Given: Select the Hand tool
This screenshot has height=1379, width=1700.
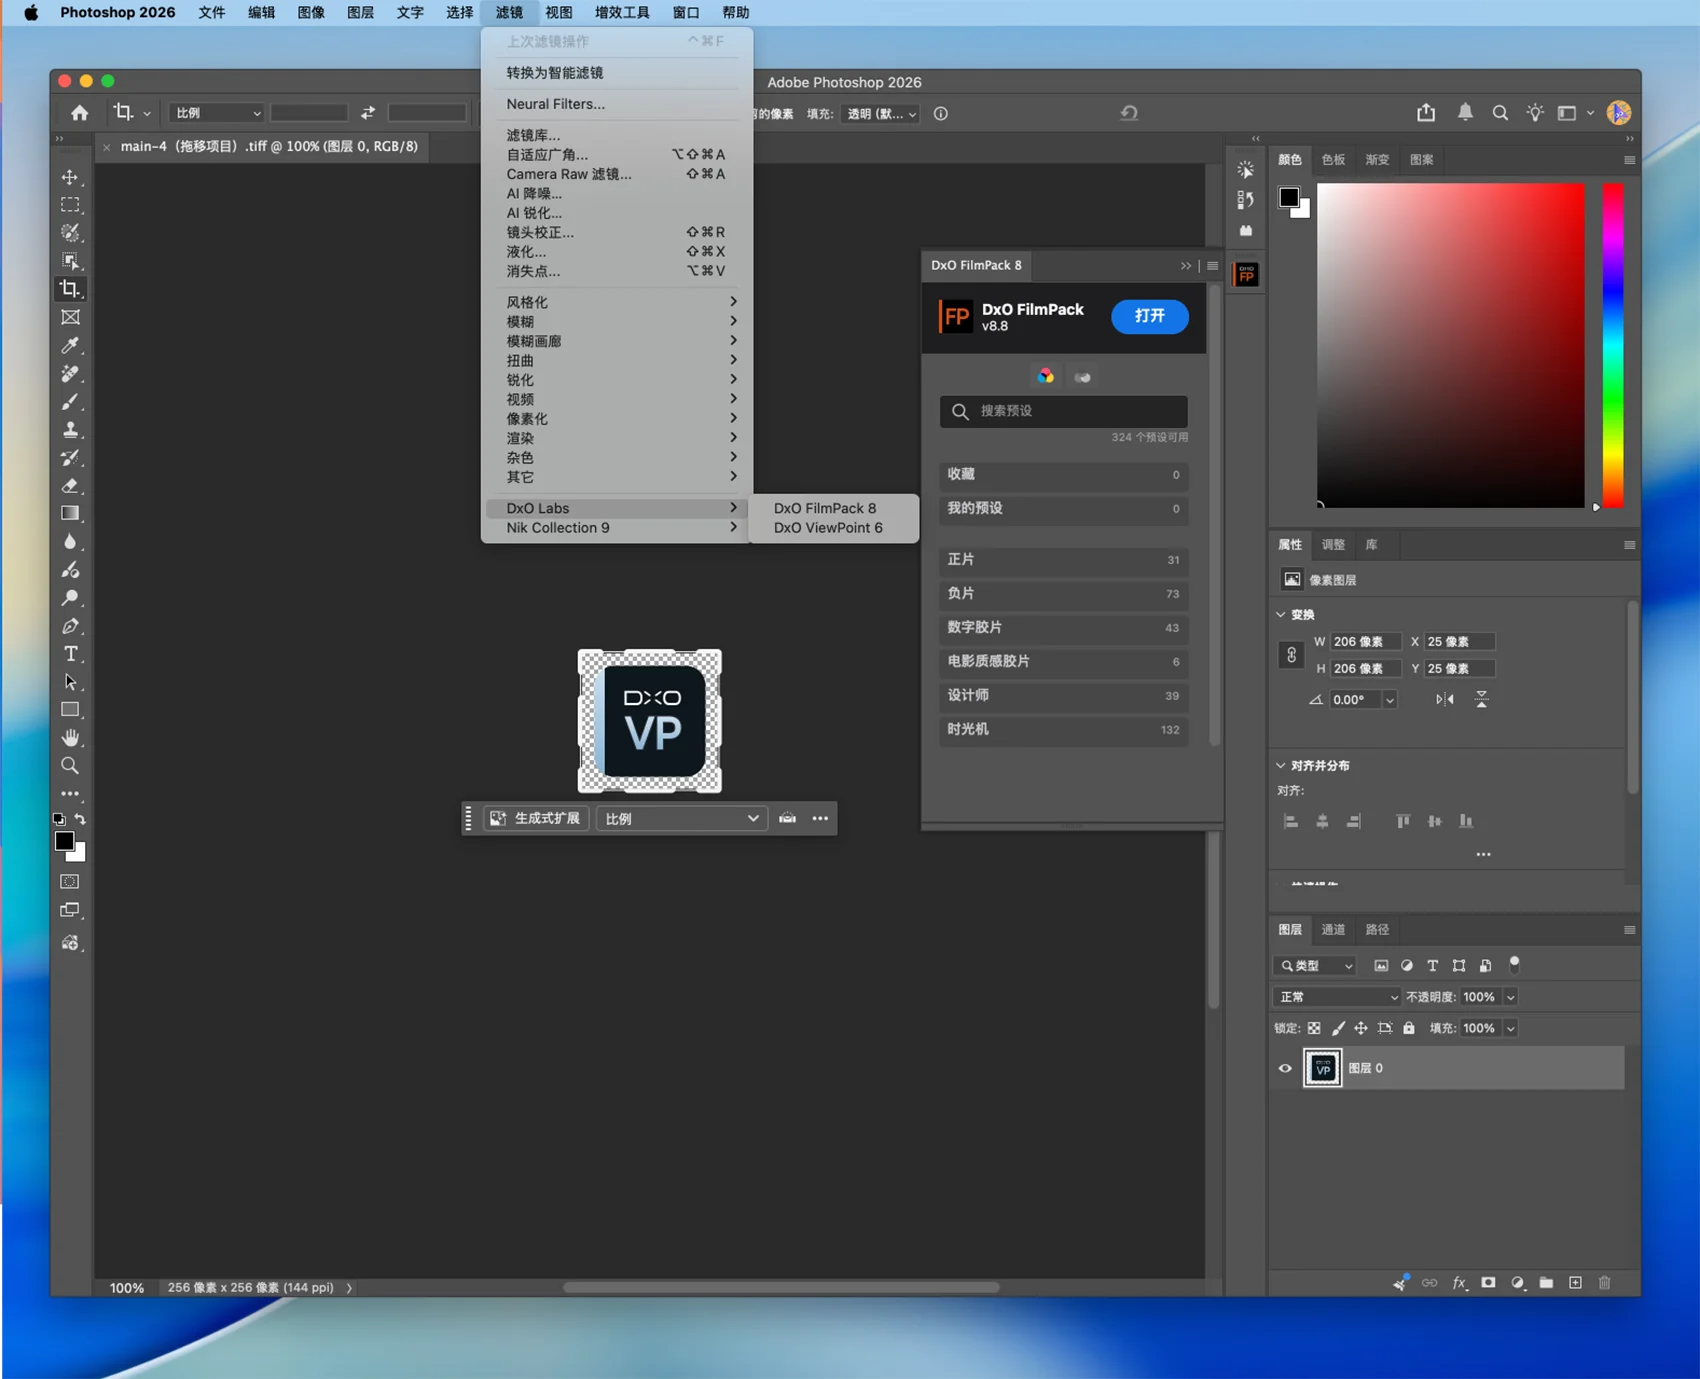Looking at the screenshot, I should (70, 738).
